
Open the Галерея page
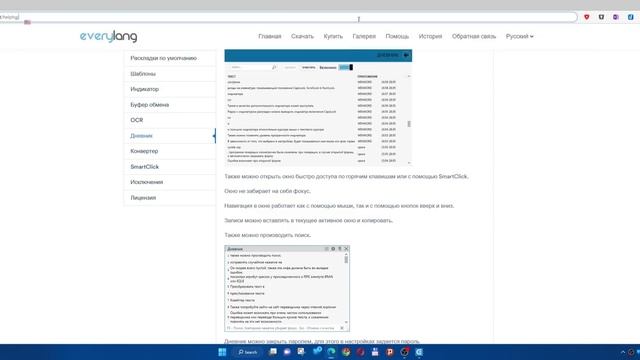pos(364,36)
